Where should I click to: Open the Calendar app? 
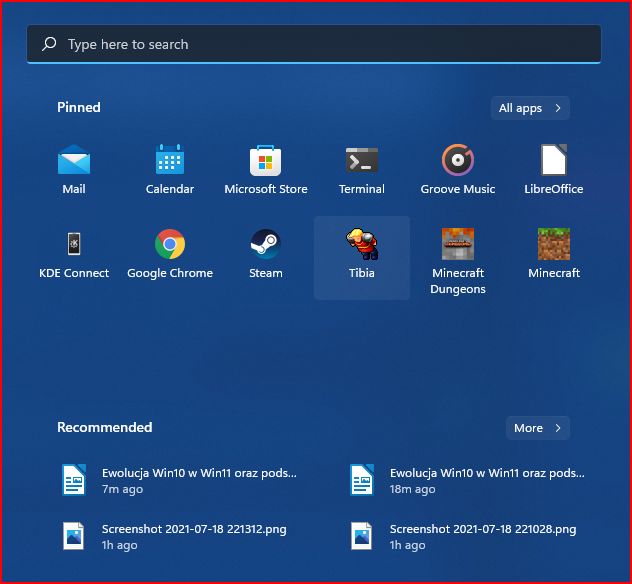[170, 169]
